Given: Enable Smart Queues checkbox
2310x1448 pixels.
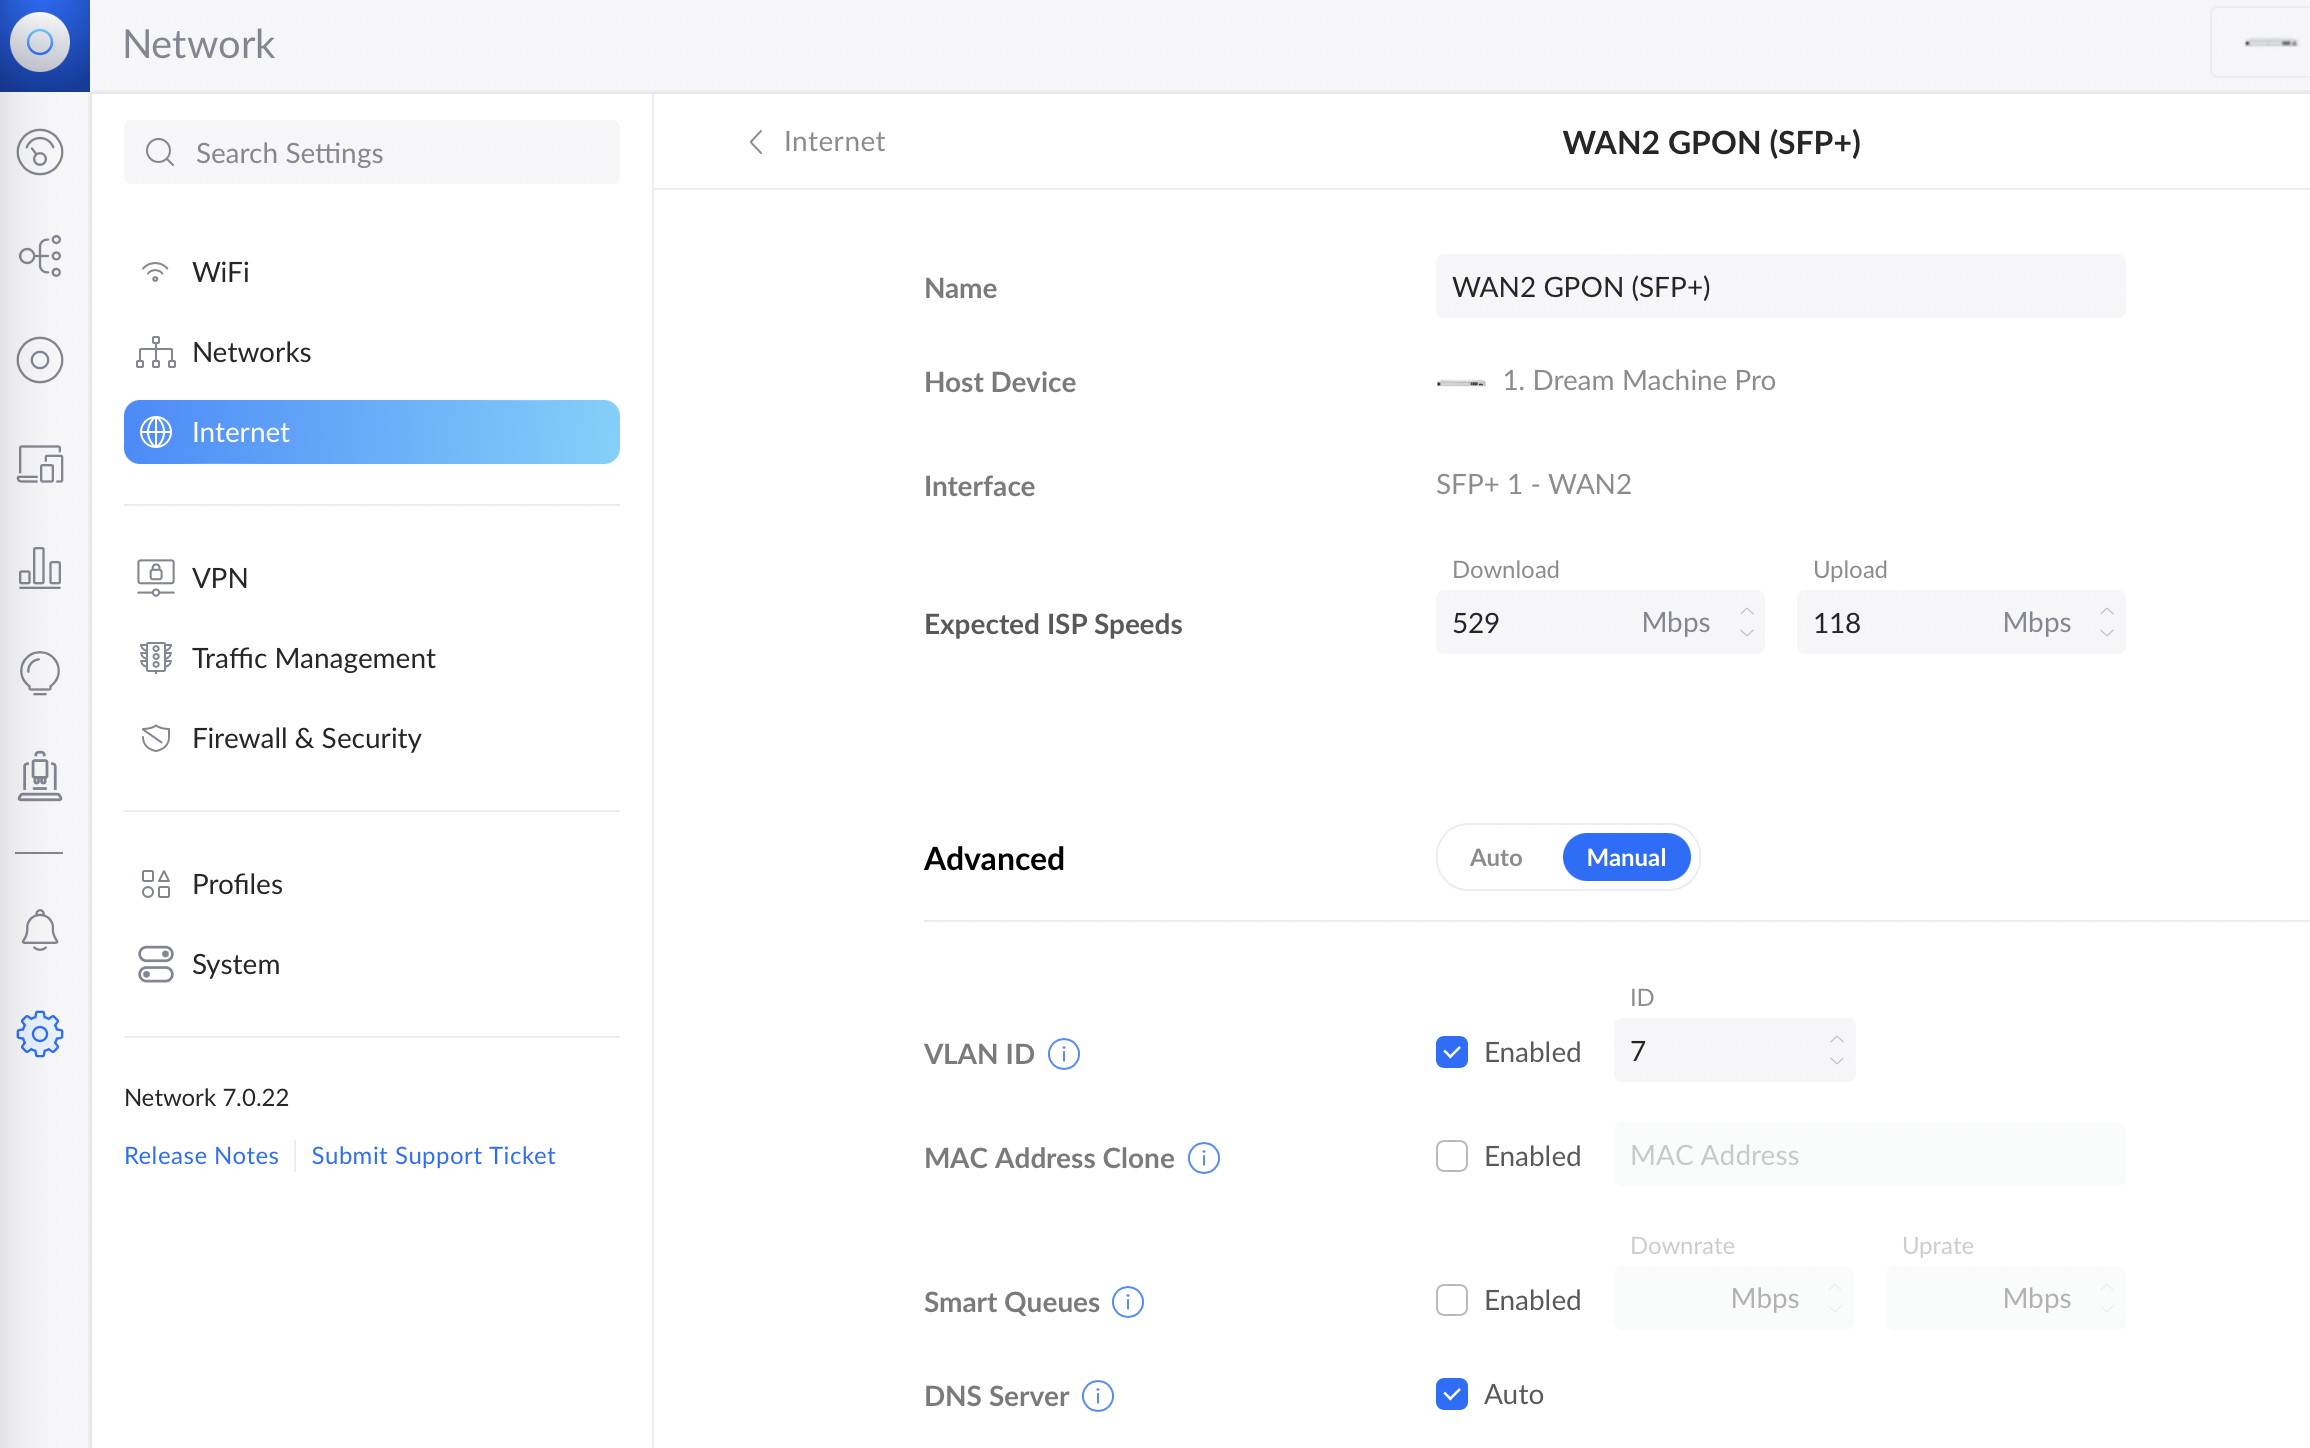Looking at the screenshot, I should (x=1452, y=1300).
